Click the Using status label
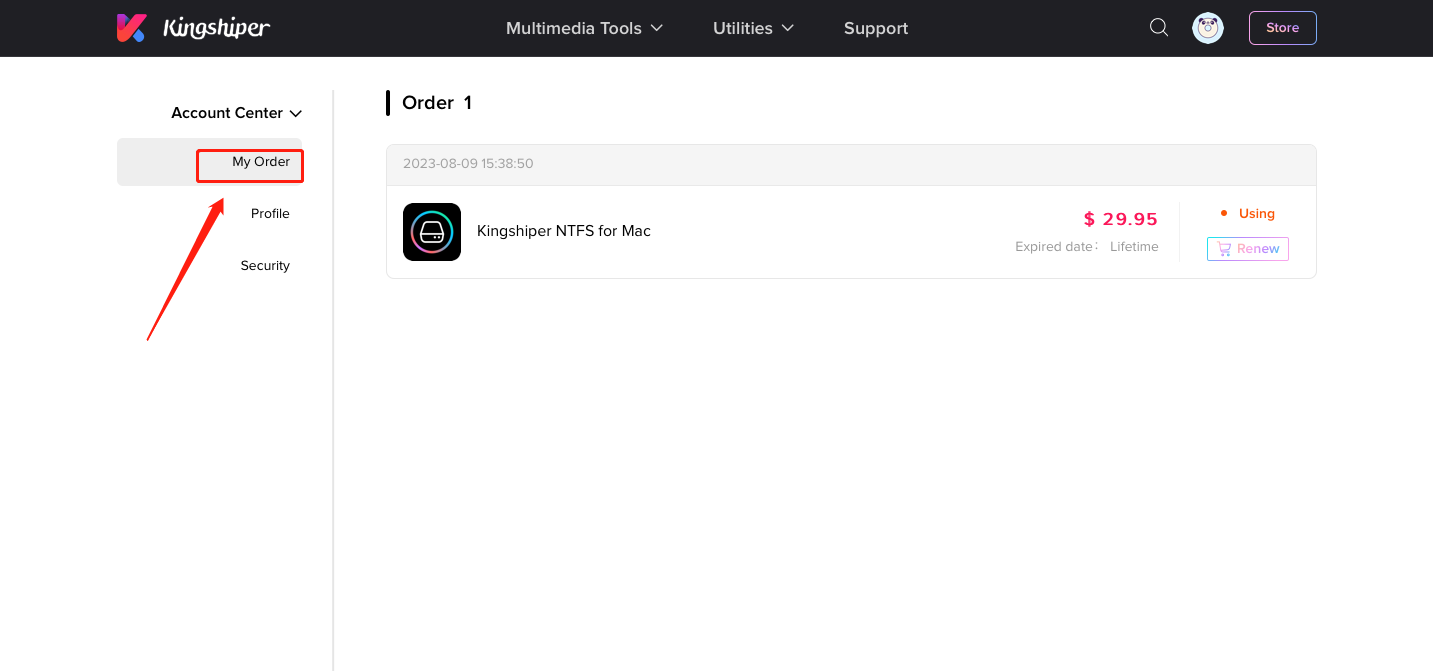Screen dimensions: 1433x671 coord(1257,214)
